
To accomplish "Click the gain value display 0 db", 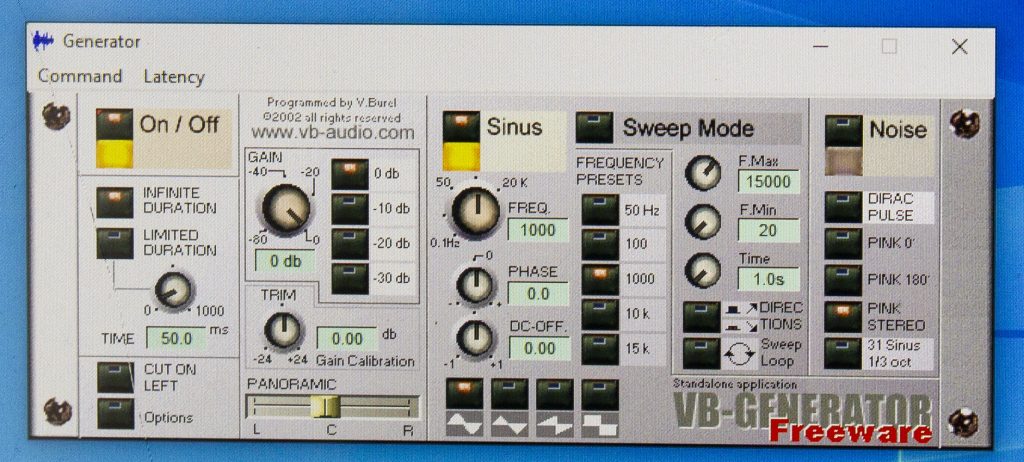I will (x=284, y=261).
